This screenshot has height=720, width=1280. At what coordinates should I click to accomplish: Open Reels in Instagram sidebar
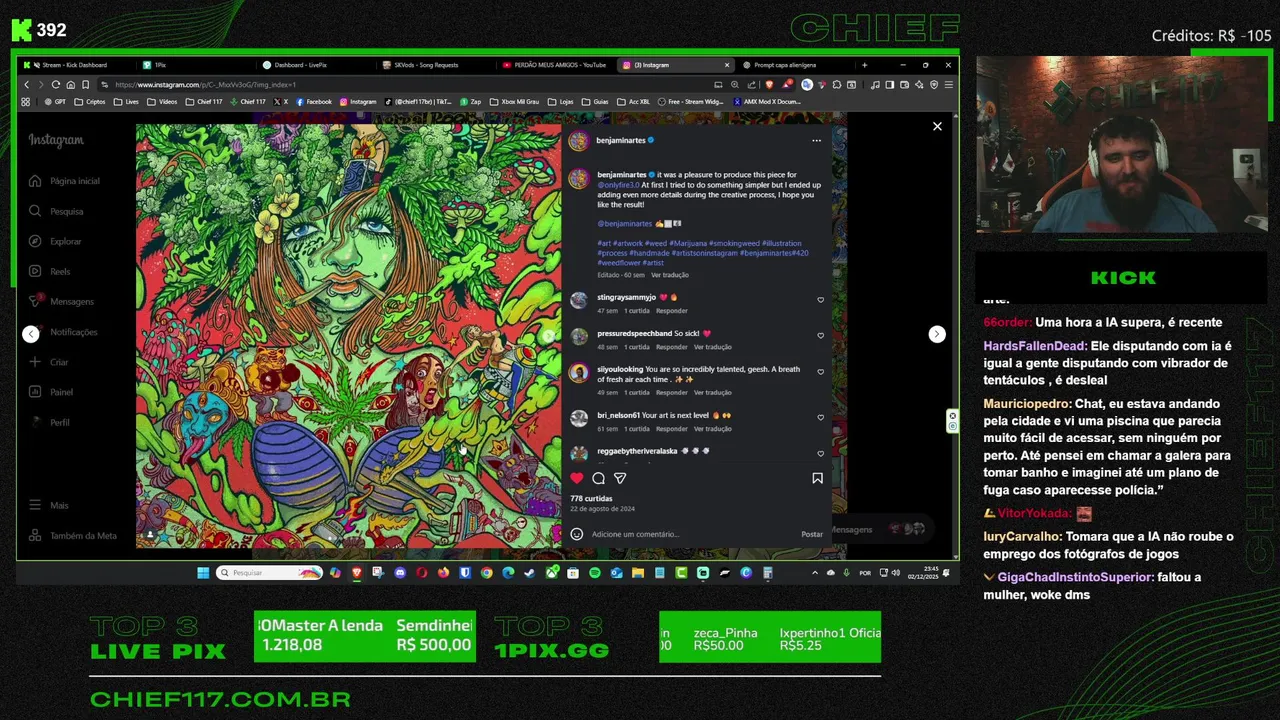coord(51,271)
